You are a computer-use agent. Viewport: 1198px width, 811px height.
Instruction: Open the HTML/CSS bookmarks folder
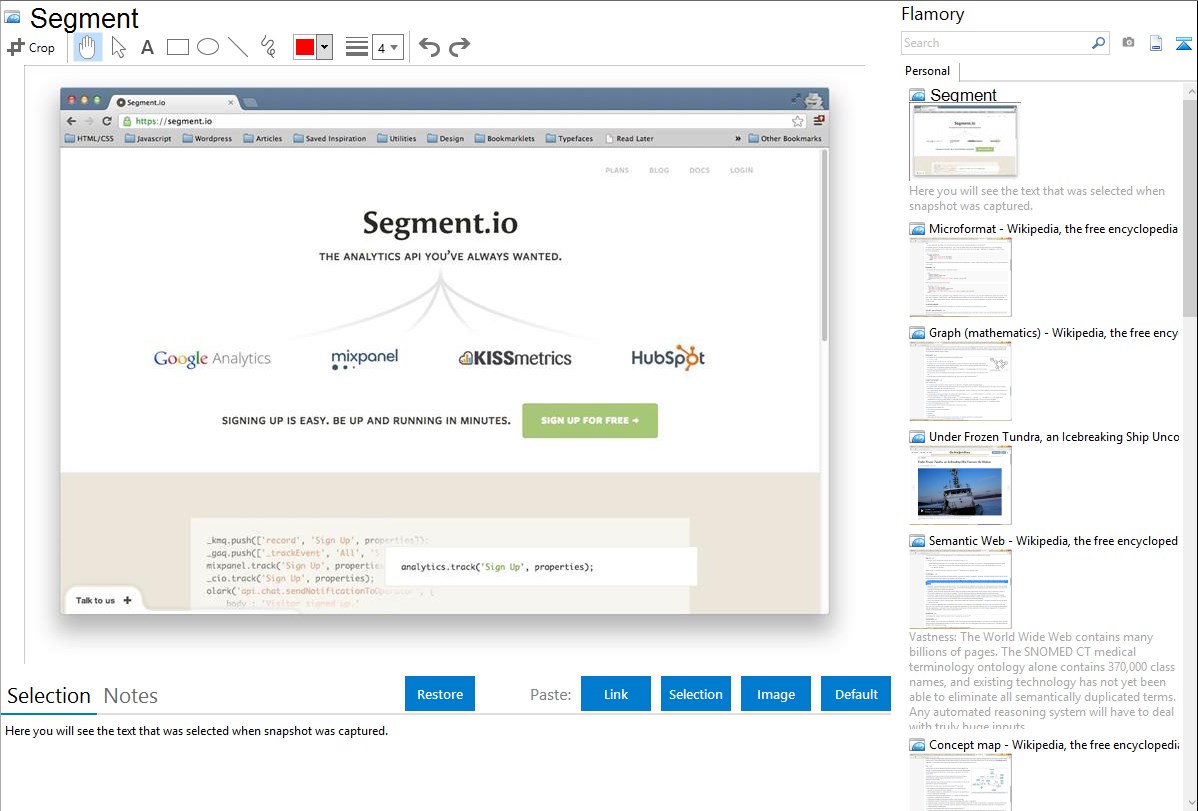tap(89, 138)
